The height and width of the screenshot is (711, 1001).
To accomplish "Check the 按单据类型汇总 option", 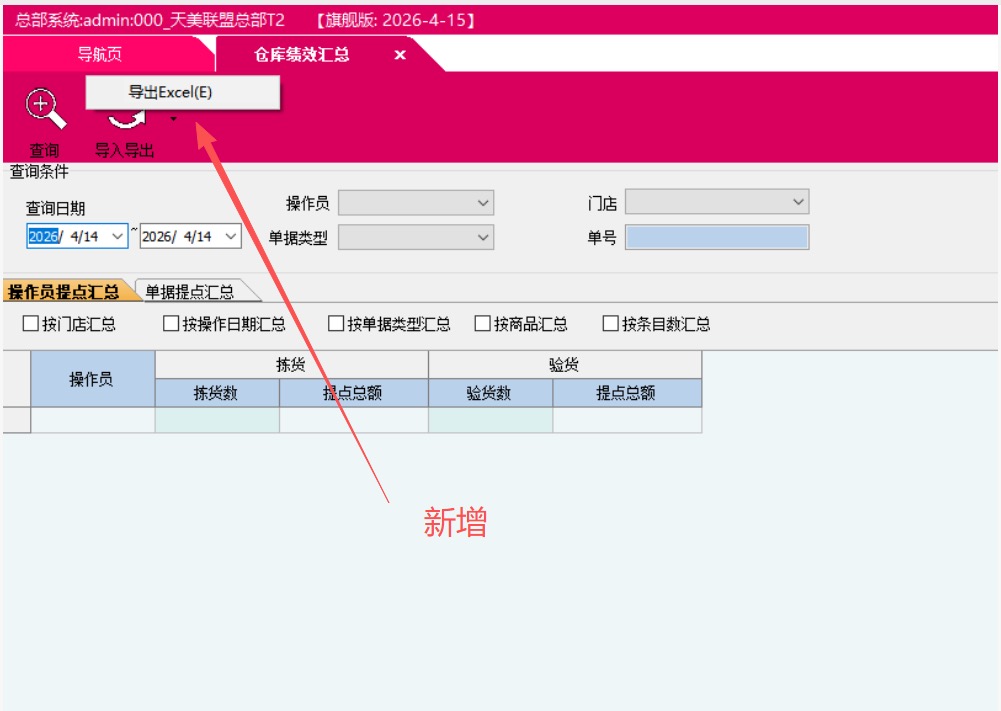I will point(337,324).
